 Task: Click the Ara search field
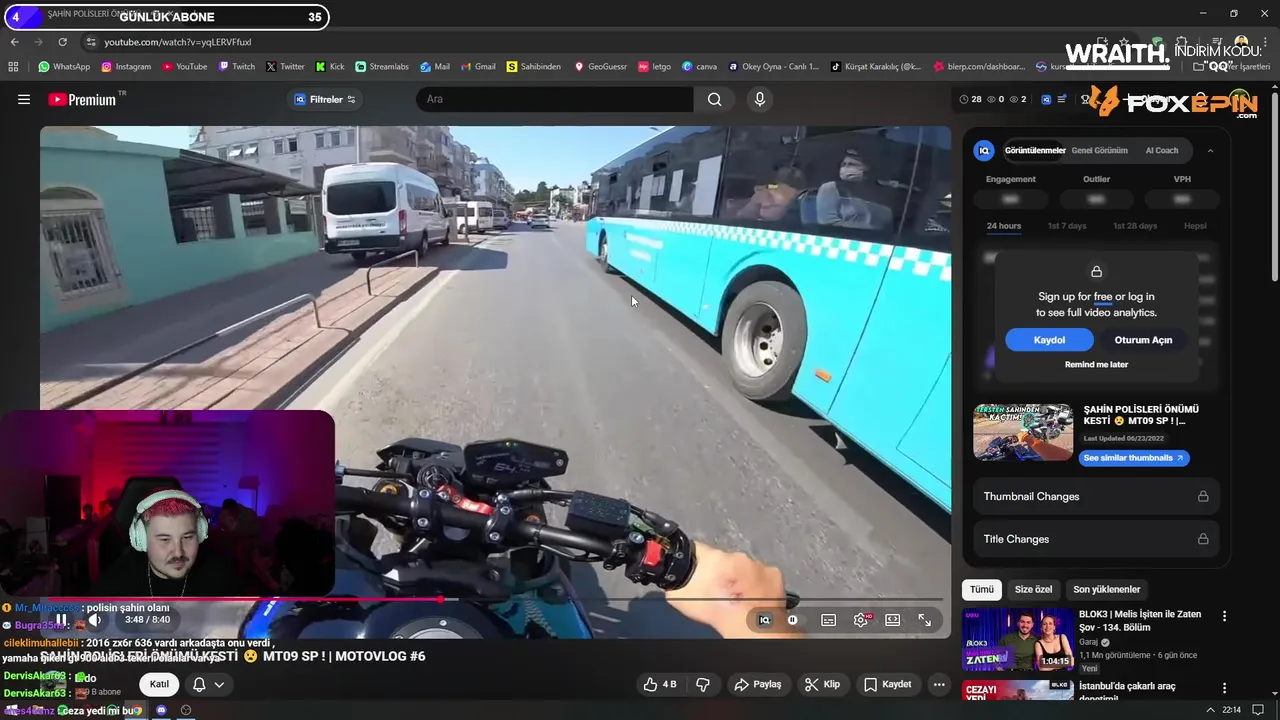point(555,99)
